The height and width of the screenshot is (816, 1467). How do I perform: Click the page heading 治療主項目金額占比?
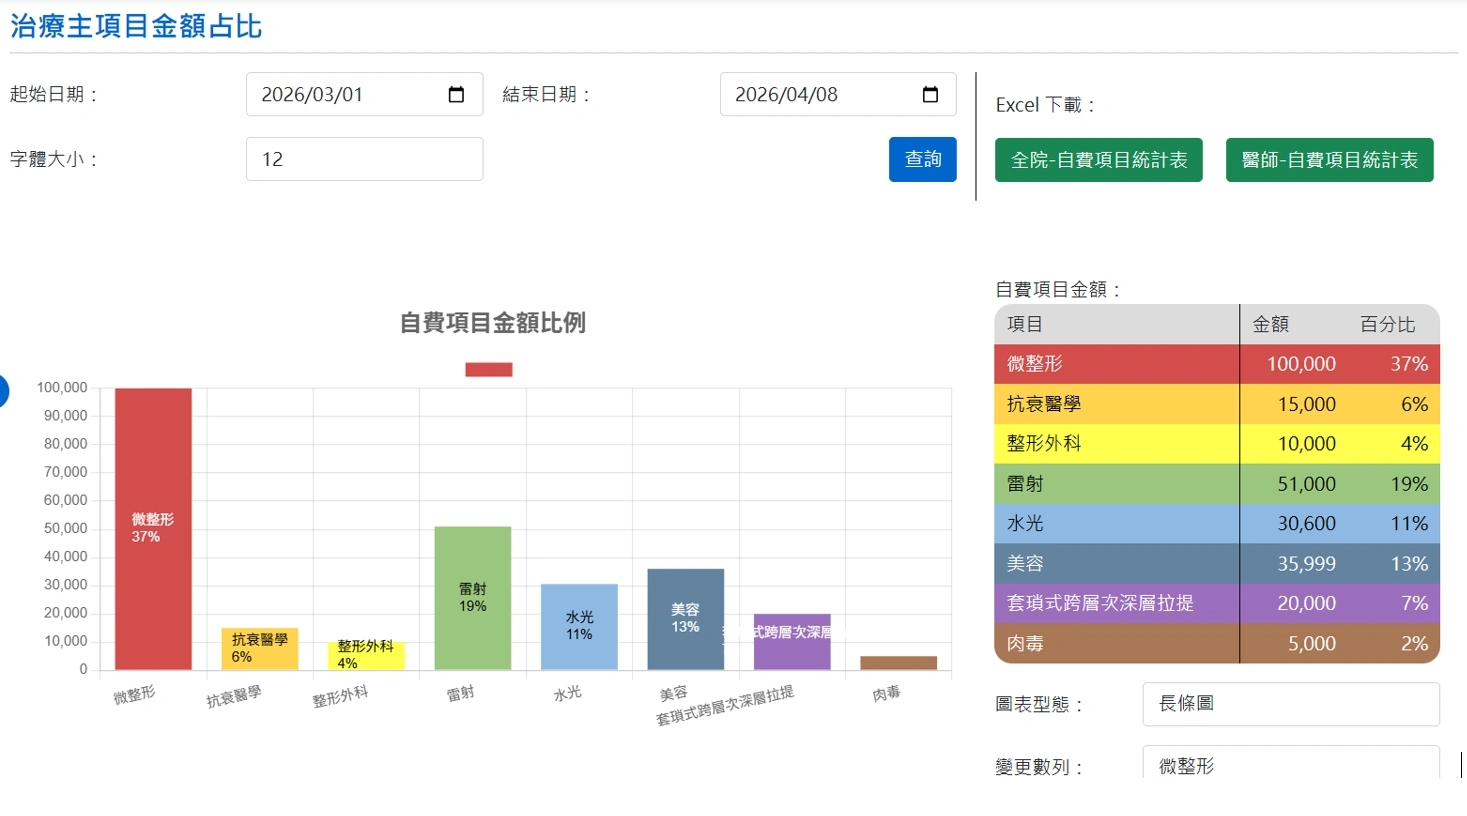point(136,26)
